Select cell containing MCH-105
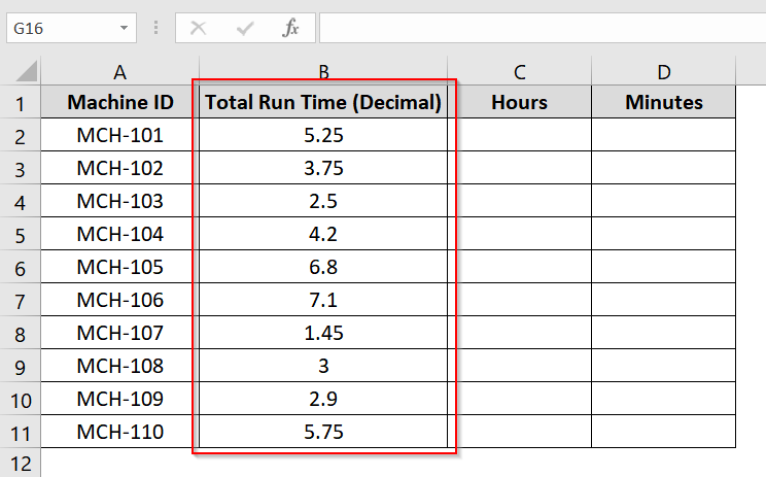The width and height of the screenshot is (766, 477). coord(120,267)
